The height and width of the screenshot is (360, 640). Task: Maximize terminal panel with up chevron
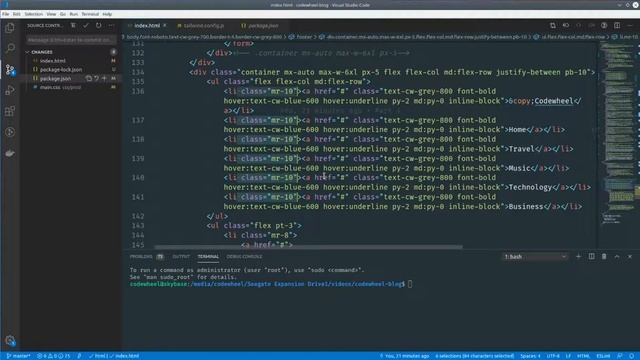pos(617,256)
